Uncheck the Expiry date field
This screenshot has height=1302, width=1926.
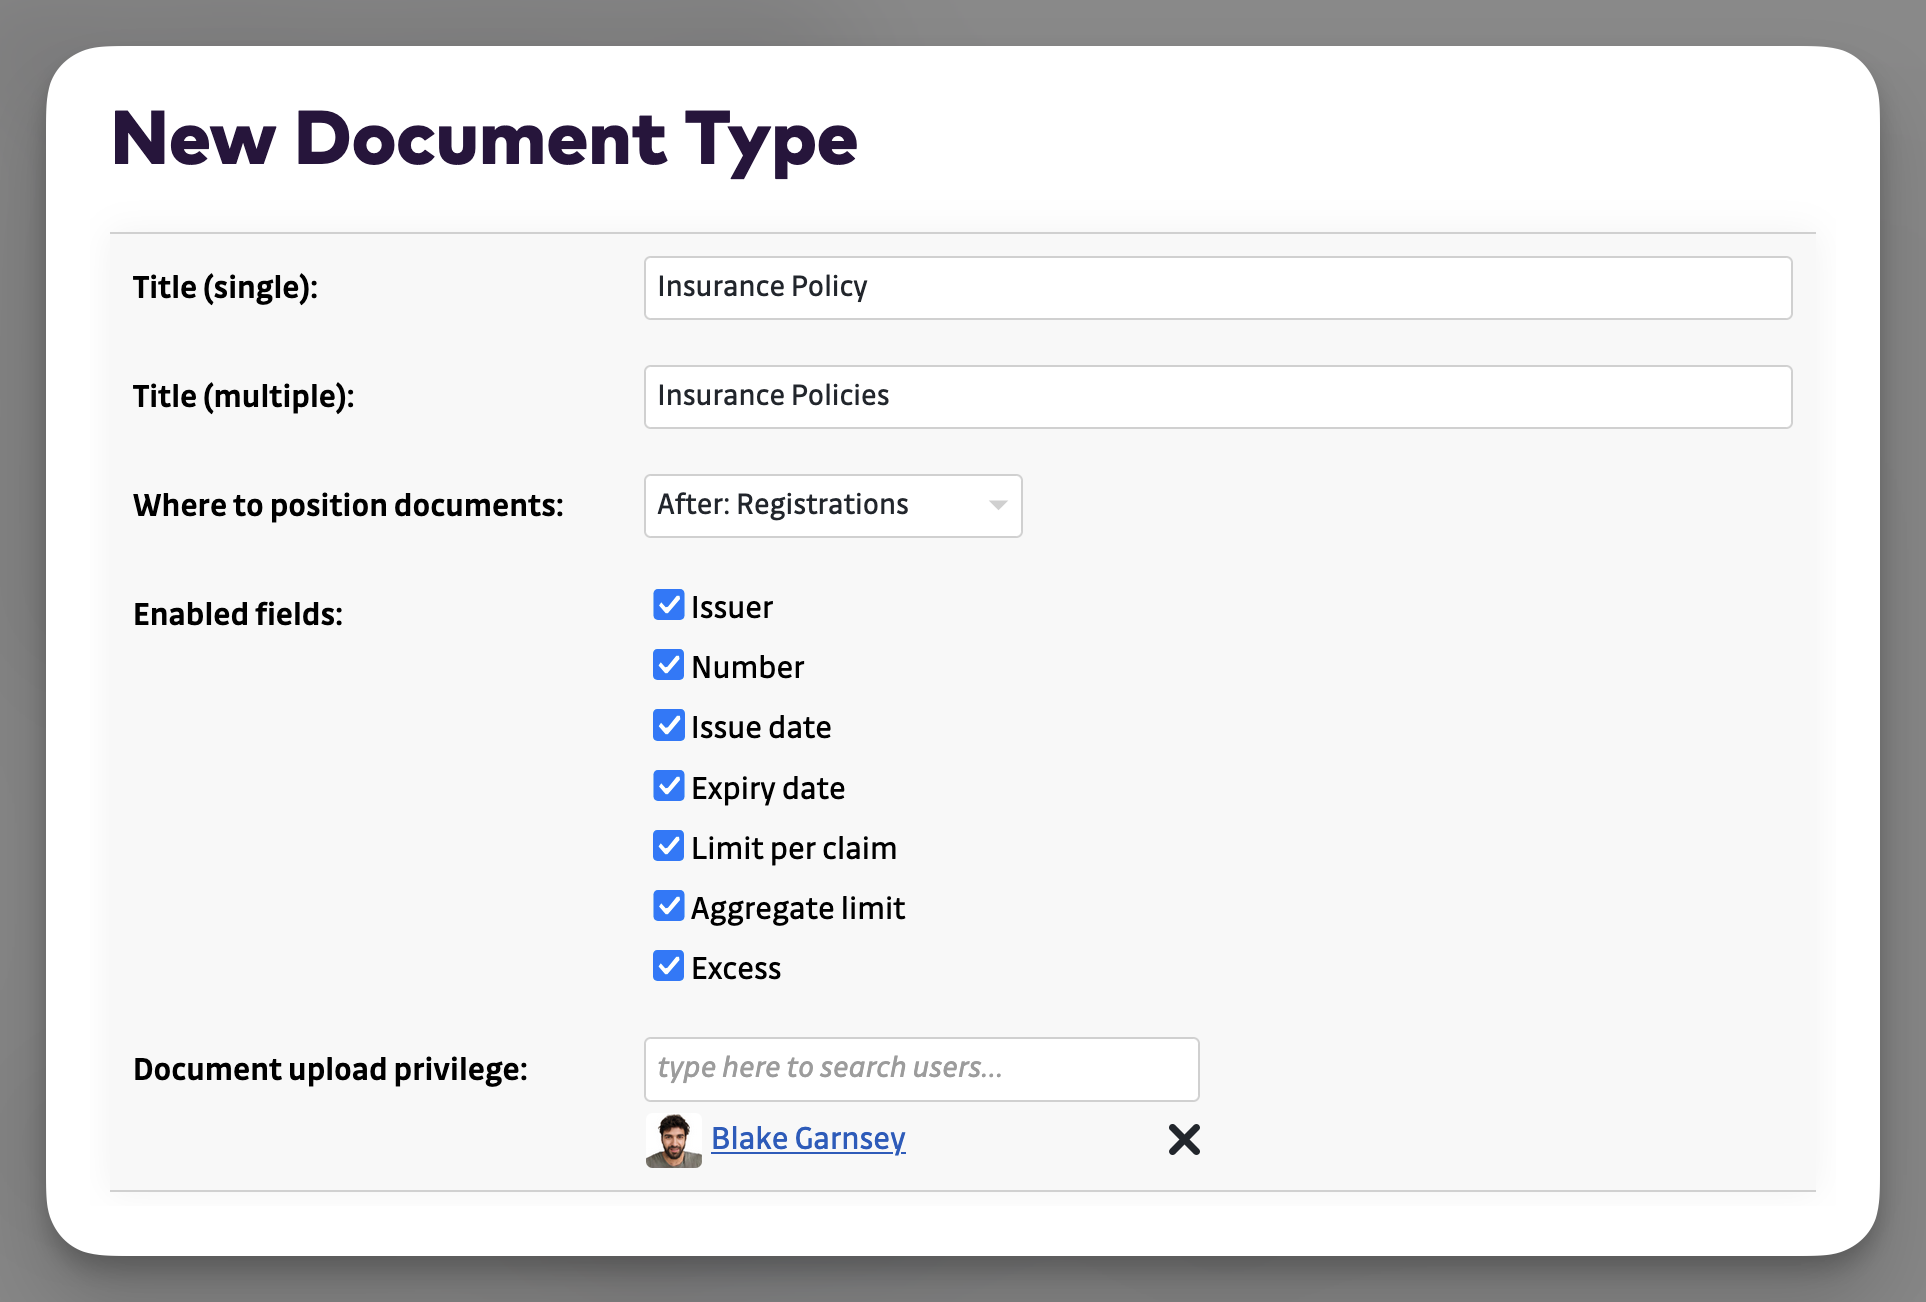(668, 786)
